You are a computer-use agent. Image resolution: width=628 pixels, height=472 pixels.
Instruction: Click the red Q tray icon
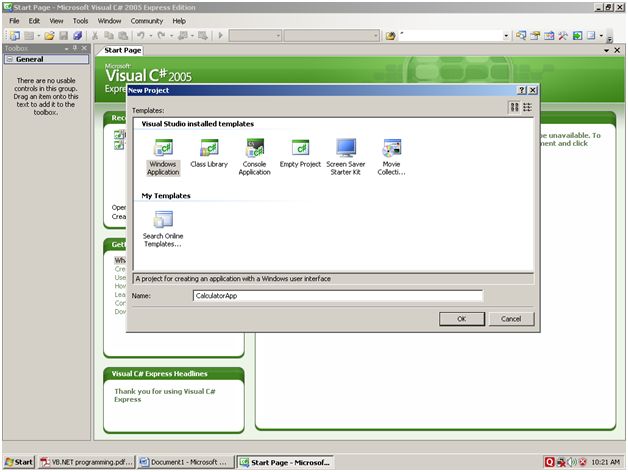tap(550, 462)
